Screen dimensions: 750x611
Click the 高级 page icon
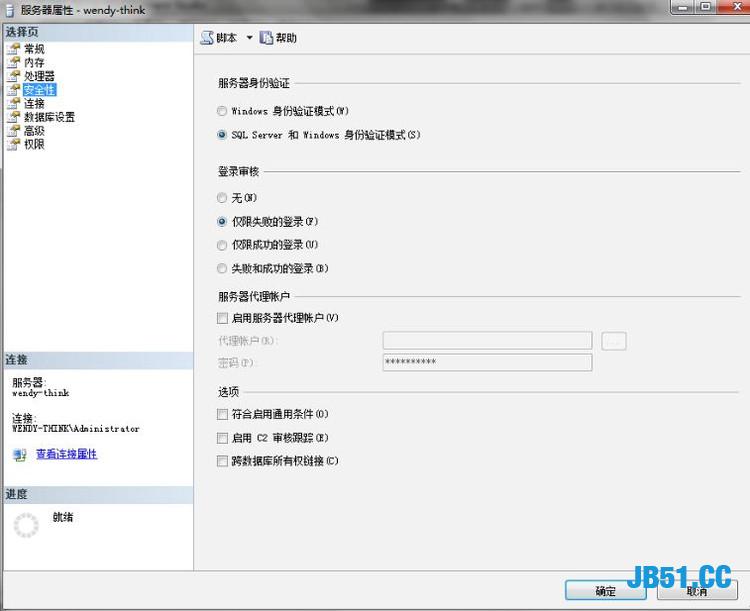(14, 130)
